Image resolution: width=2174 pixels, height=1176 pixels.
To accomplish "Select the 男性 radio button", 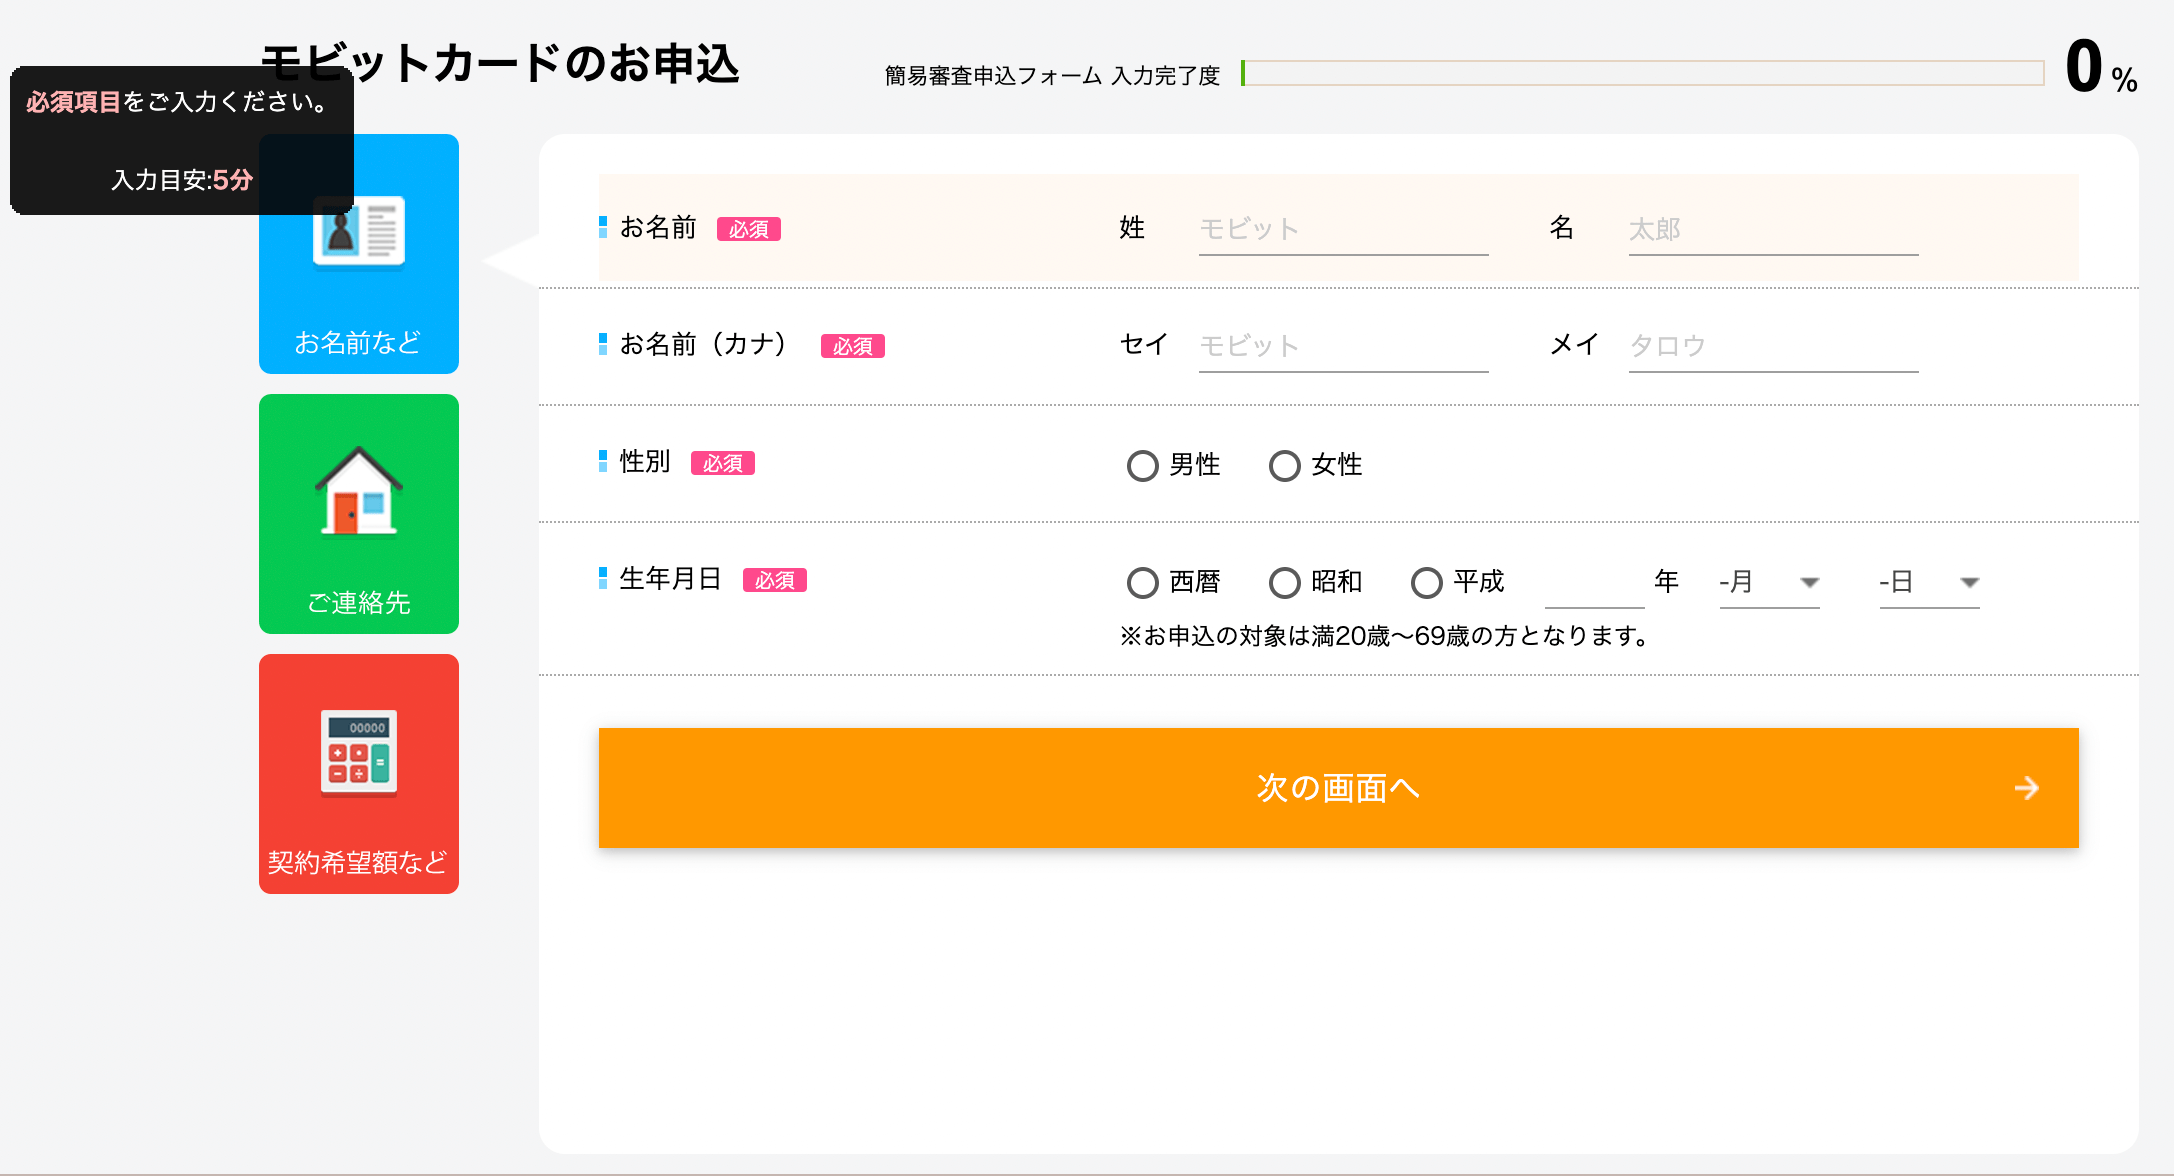I will point(1142,465).
